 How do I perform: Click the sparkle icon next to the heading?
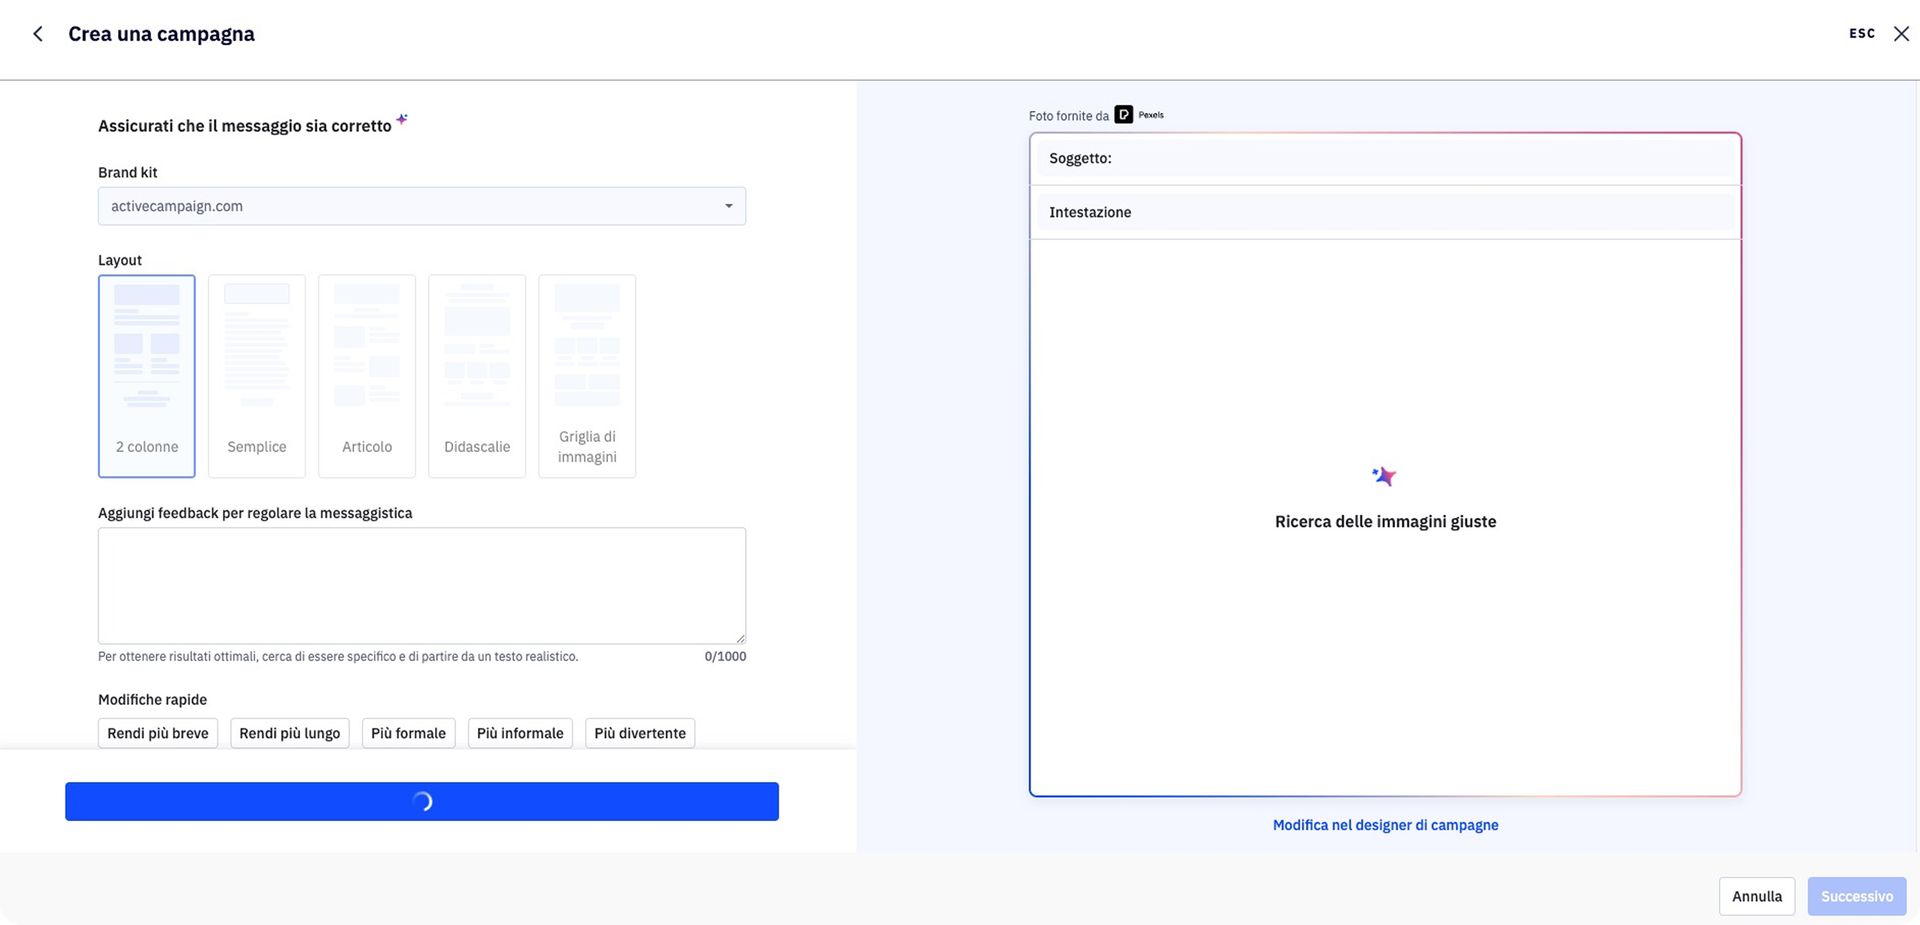[x=402, y=120]
